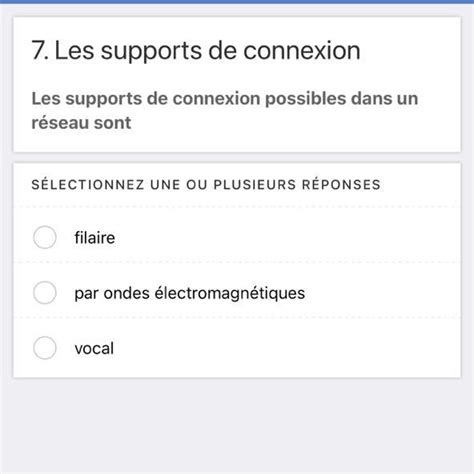The image size is (474, 474).
Task: Click the word 'PLUSIEURS' in the instruction
Action: [255, 185]
